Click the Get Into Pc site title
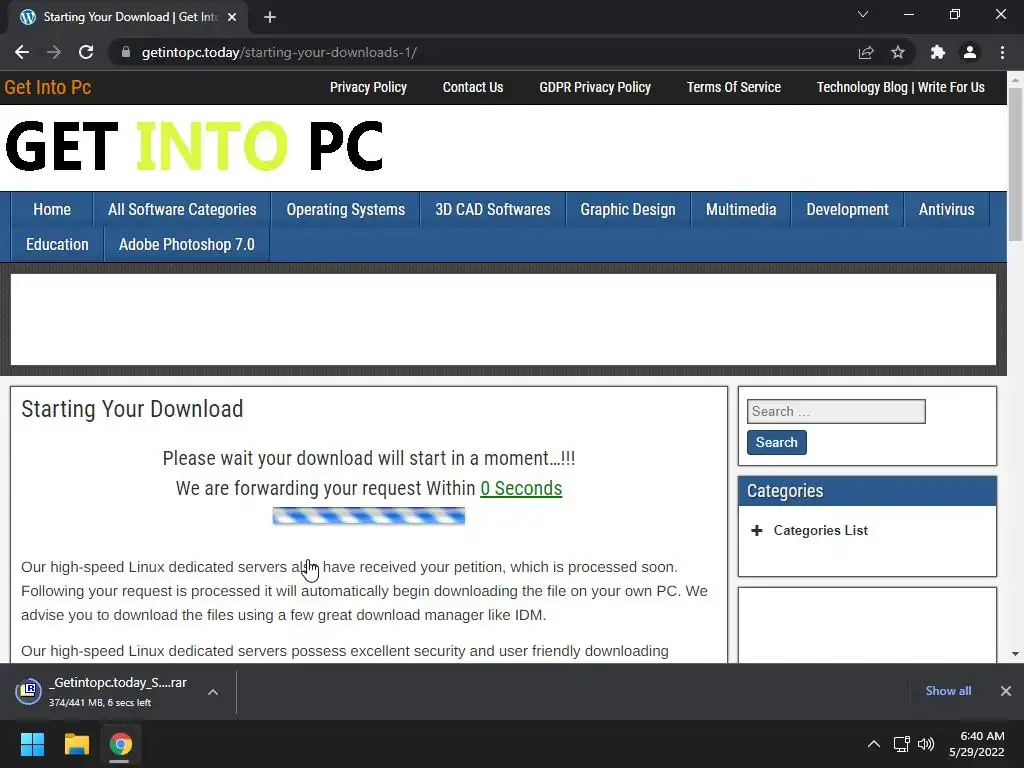The height and width of the screenshot is (768, 1024). 48,87
